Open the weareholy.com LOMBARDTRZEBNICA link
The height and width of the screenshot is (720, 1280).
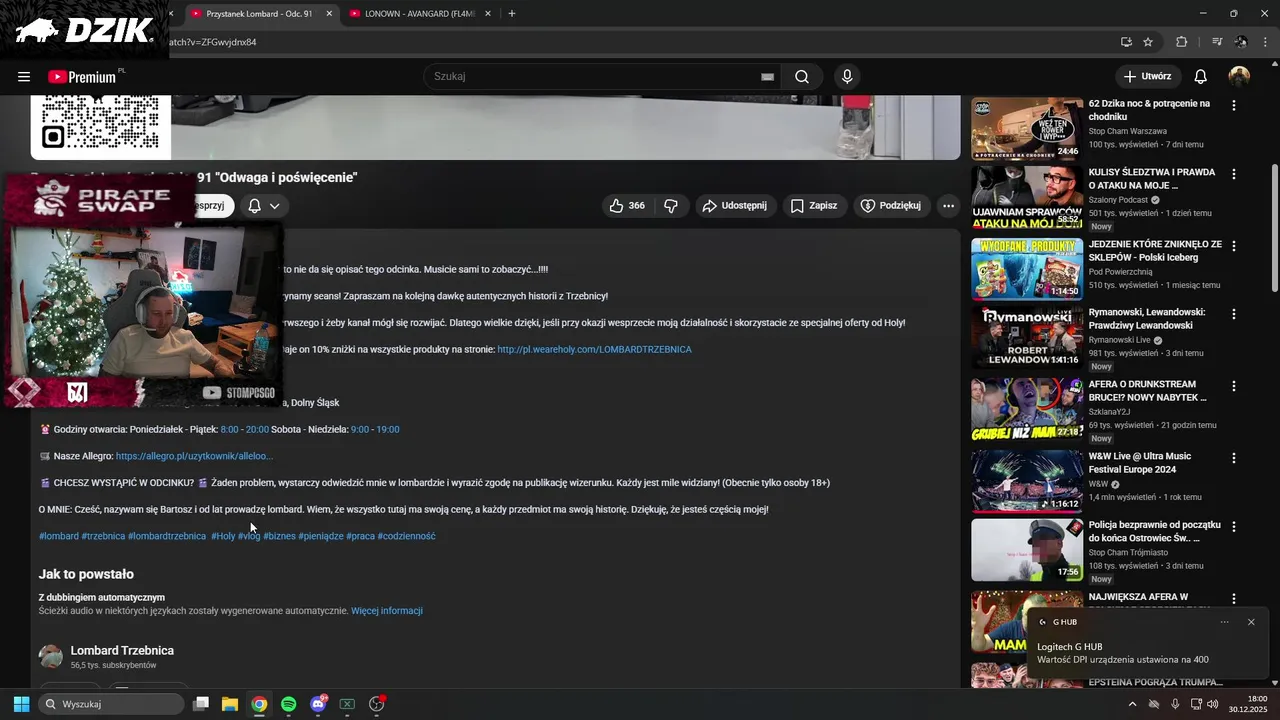click(x=594, y=349)
